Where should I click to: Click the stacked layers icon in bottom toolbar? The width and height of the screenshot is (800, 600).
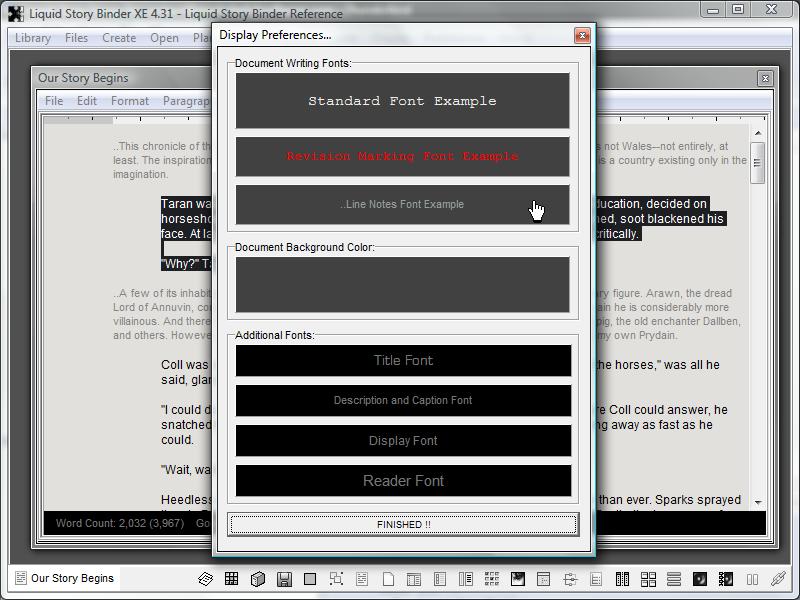pyautogui.click(x=205, y=579)
